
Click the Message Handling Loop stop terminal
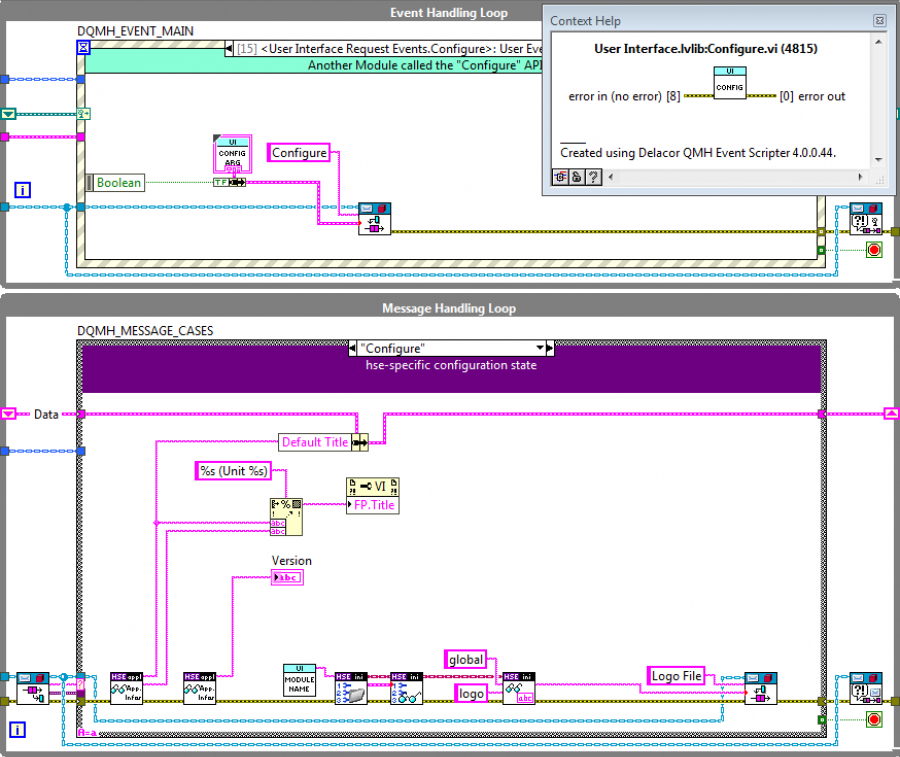(x=874, y=719)
